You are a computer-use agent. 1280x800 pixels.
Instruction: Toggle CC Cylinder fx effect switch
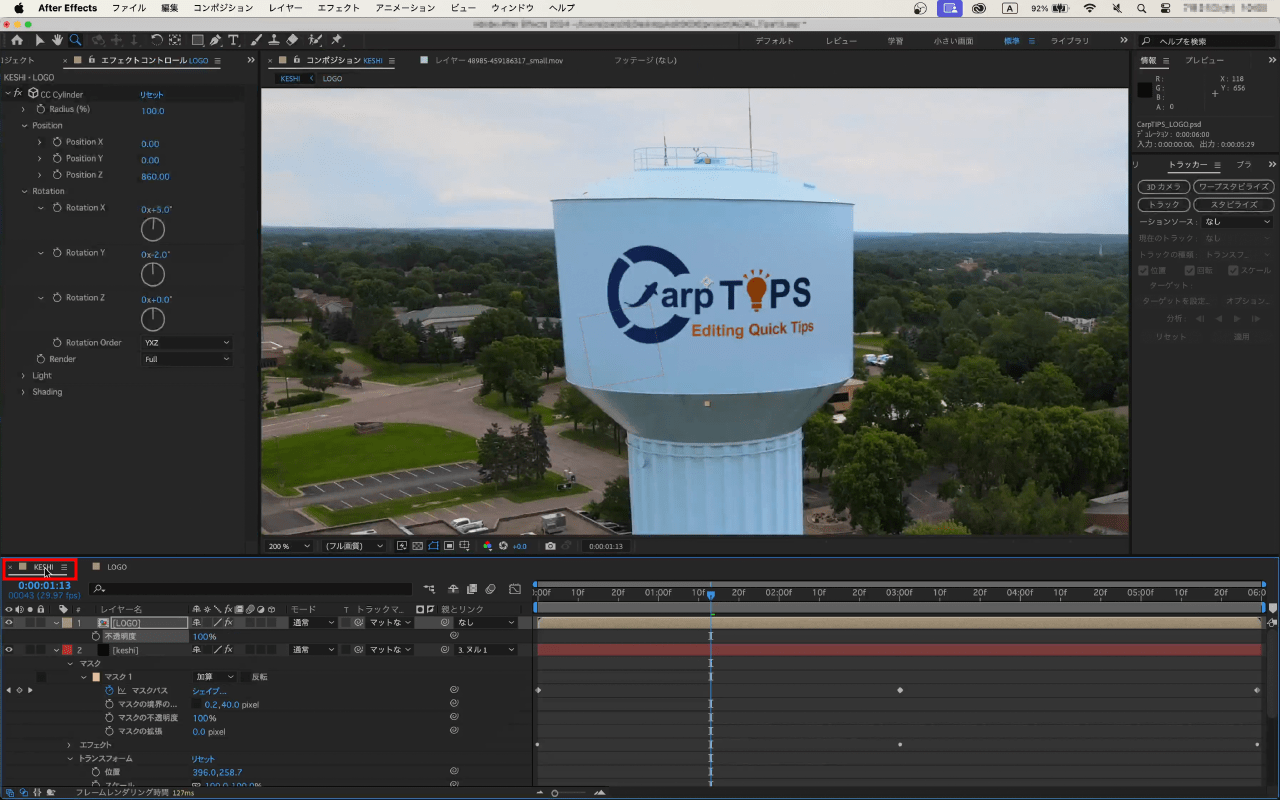click(x=18, y=93)
